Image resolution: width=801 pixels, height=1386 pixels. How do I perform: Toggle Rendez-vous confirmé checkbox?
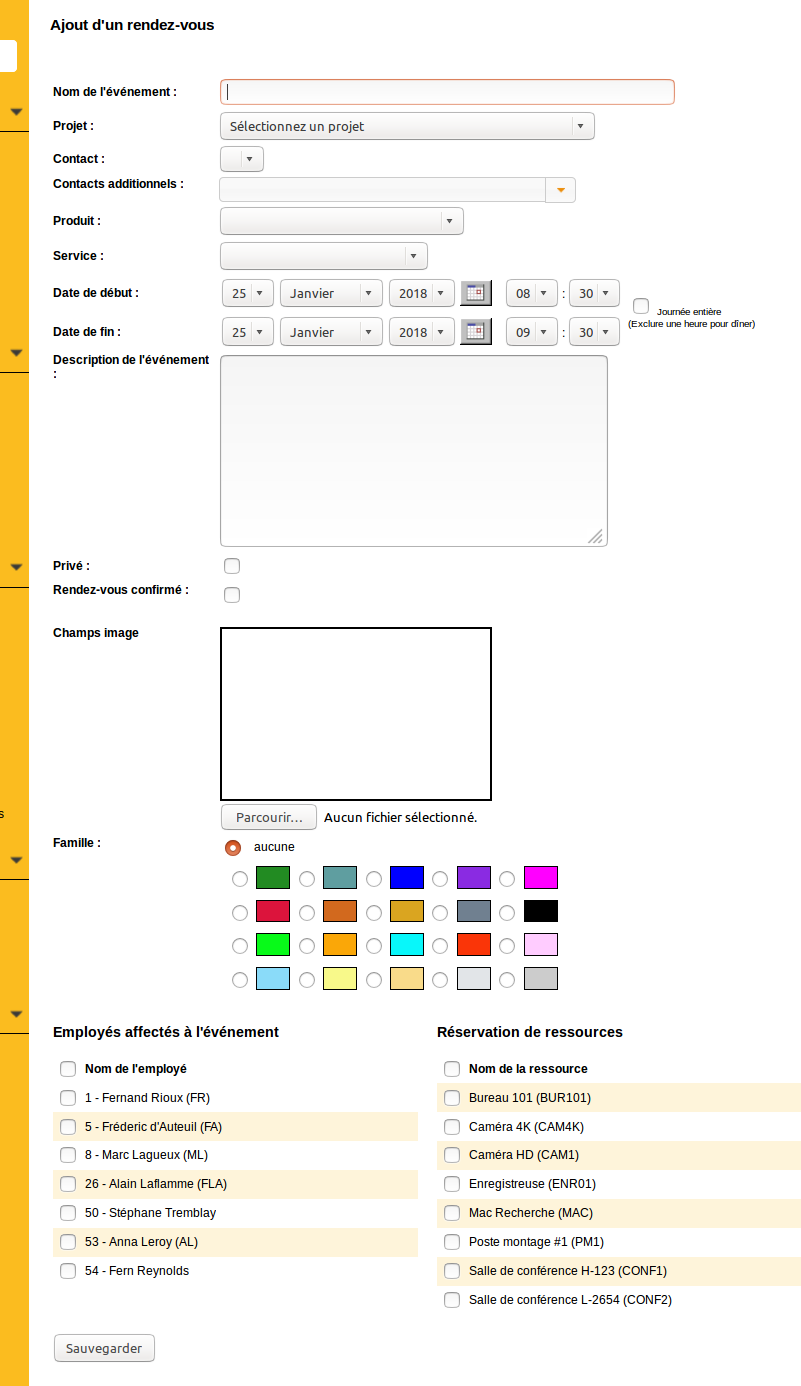[x=232, y=595]
